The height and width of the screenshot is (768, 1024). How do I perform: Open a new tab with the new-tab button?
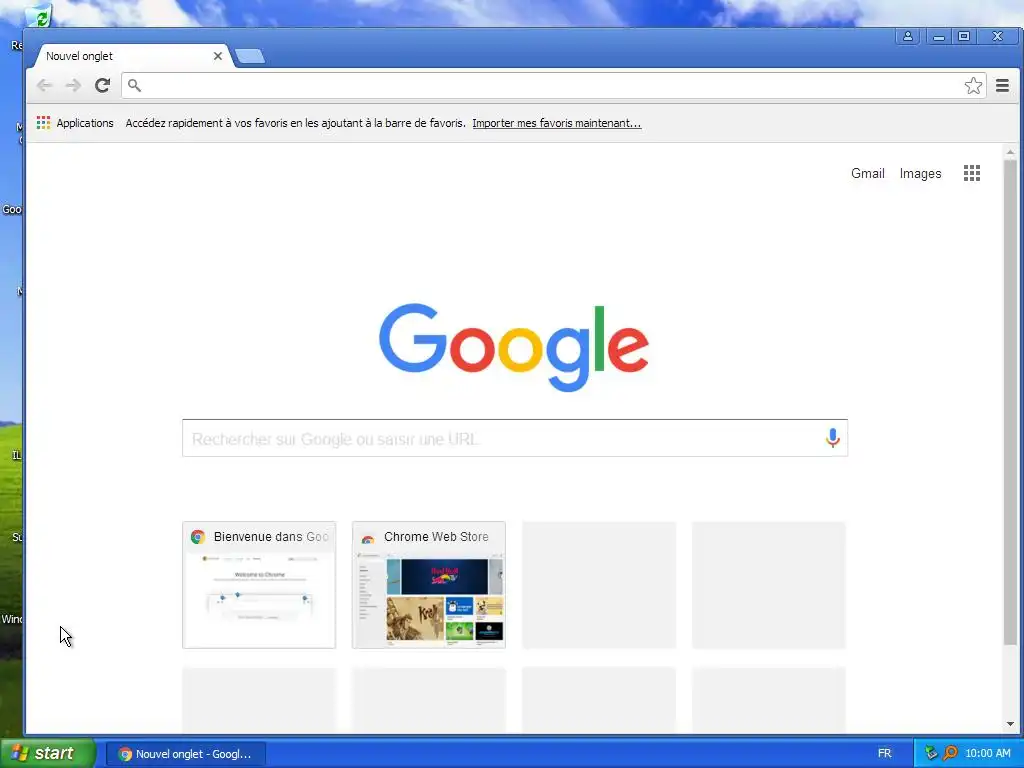point(250,56)
